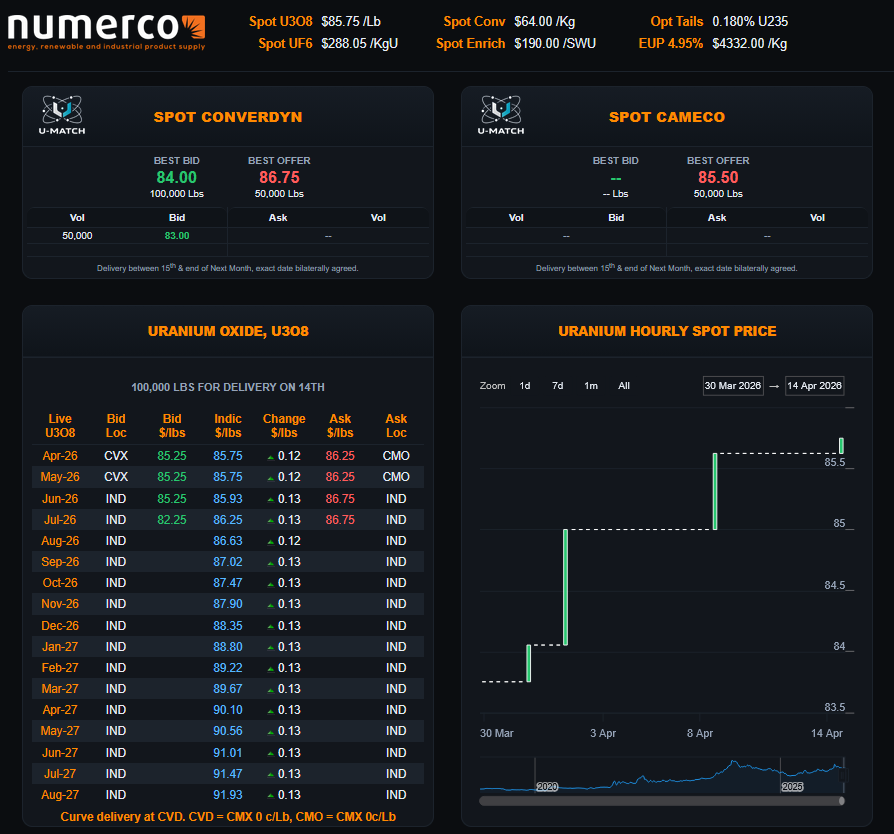Click Dec-26 indicative price 88.35
This screenshot has height=834, width=894.
point(227,626)
